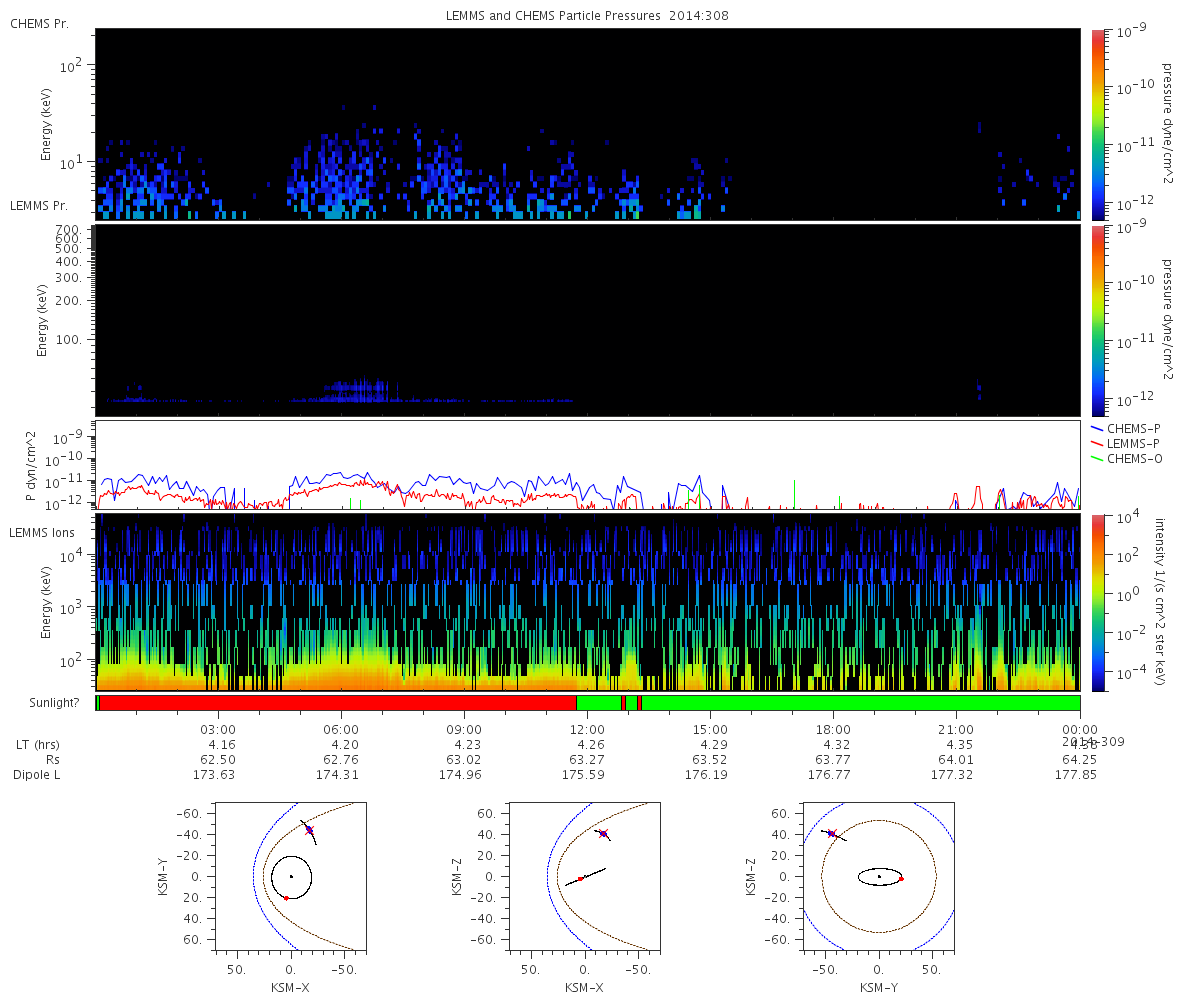
Task: Click the 12:00 time axis tick label
Action: pyautogui.click(x=588, y=729)
